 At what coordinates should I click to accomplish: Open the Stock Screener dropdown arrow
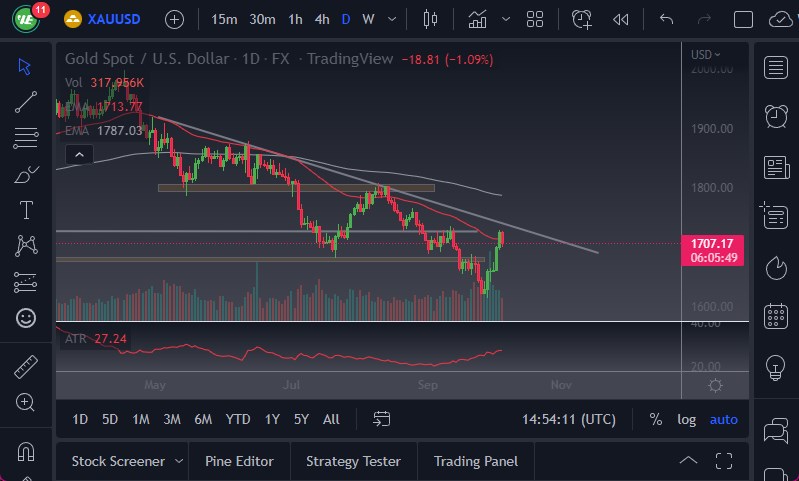pos(179,461)
